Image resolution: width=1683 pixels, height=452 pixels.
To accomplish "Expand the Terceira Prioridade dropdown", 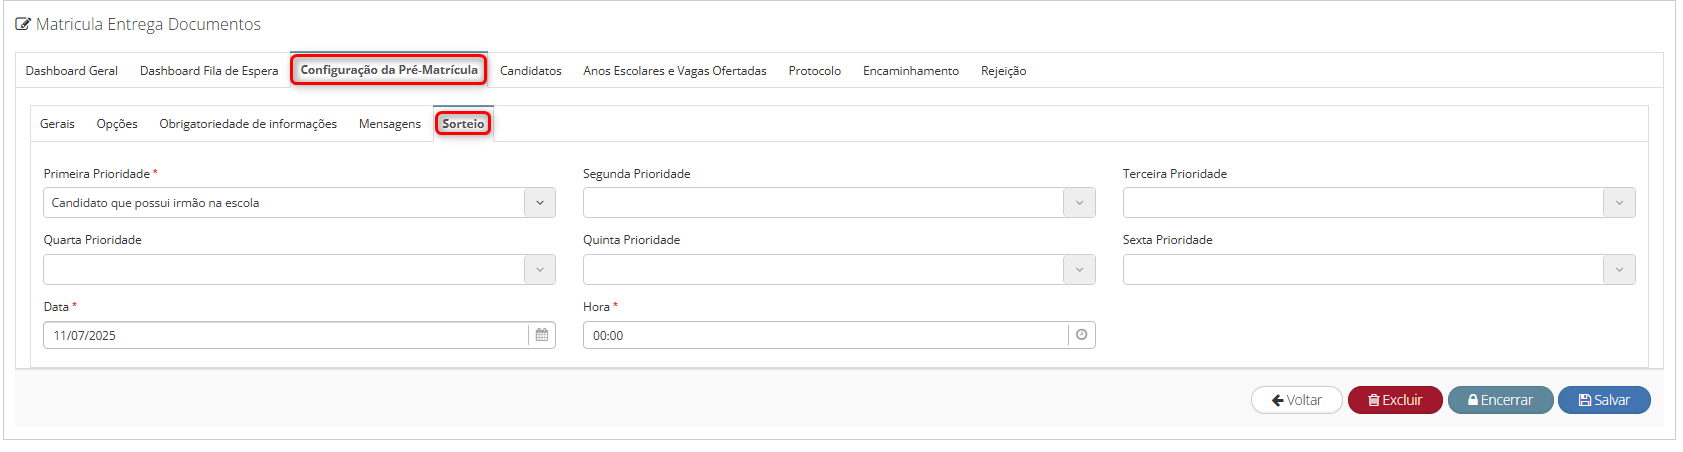I will pos(1379,203).
